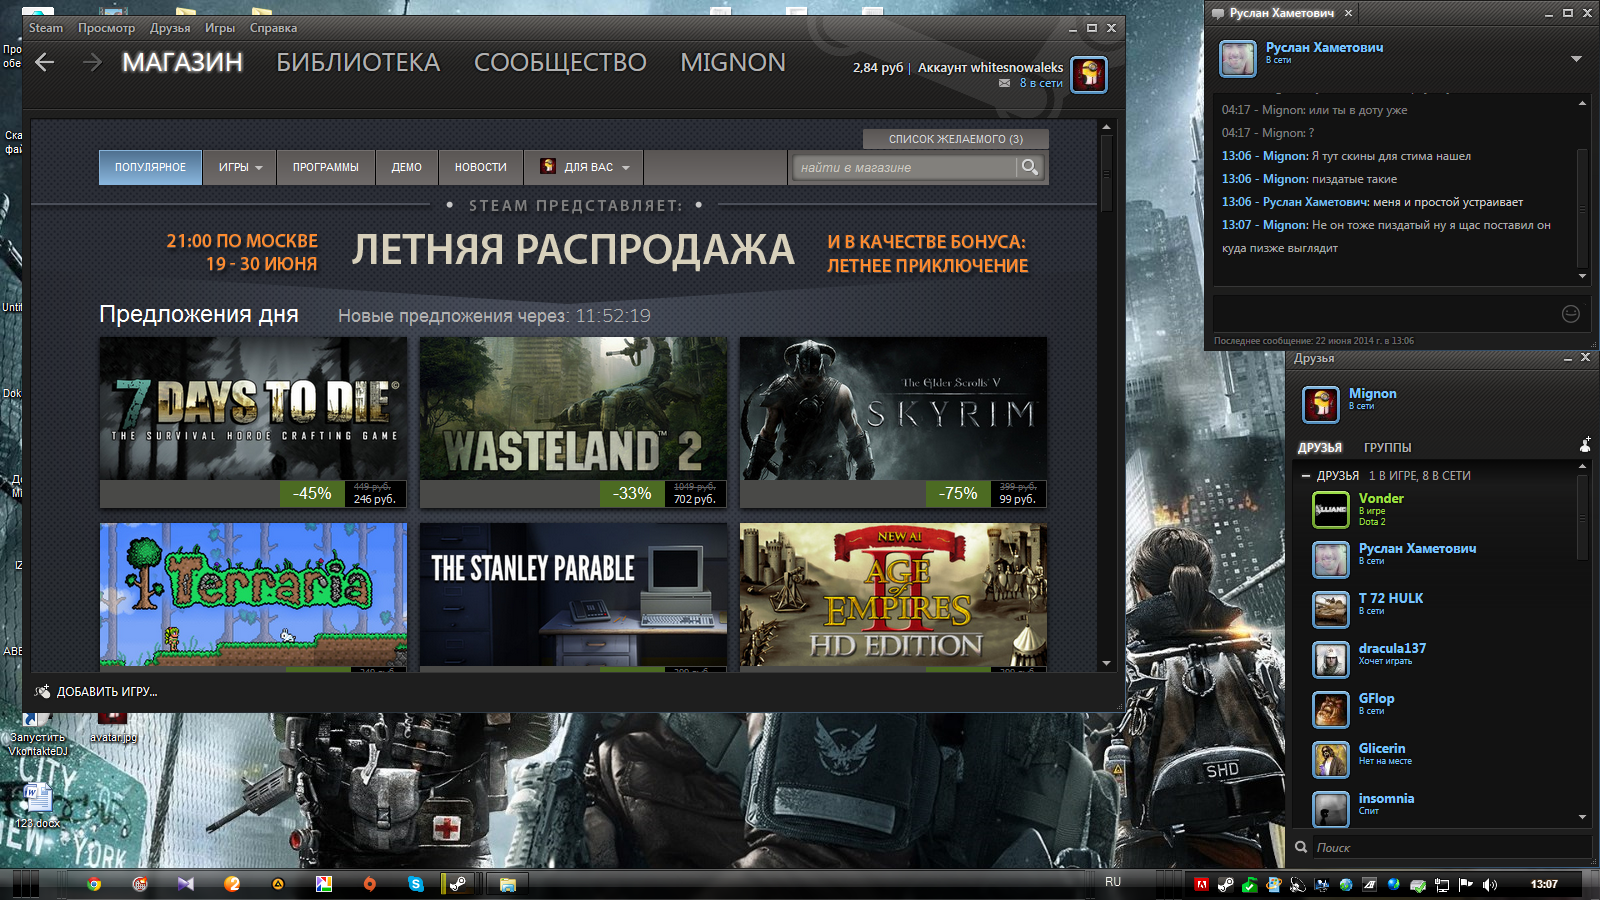Switch to ГРУППЫ tab in Friends window

click(x=1387, y=447)
